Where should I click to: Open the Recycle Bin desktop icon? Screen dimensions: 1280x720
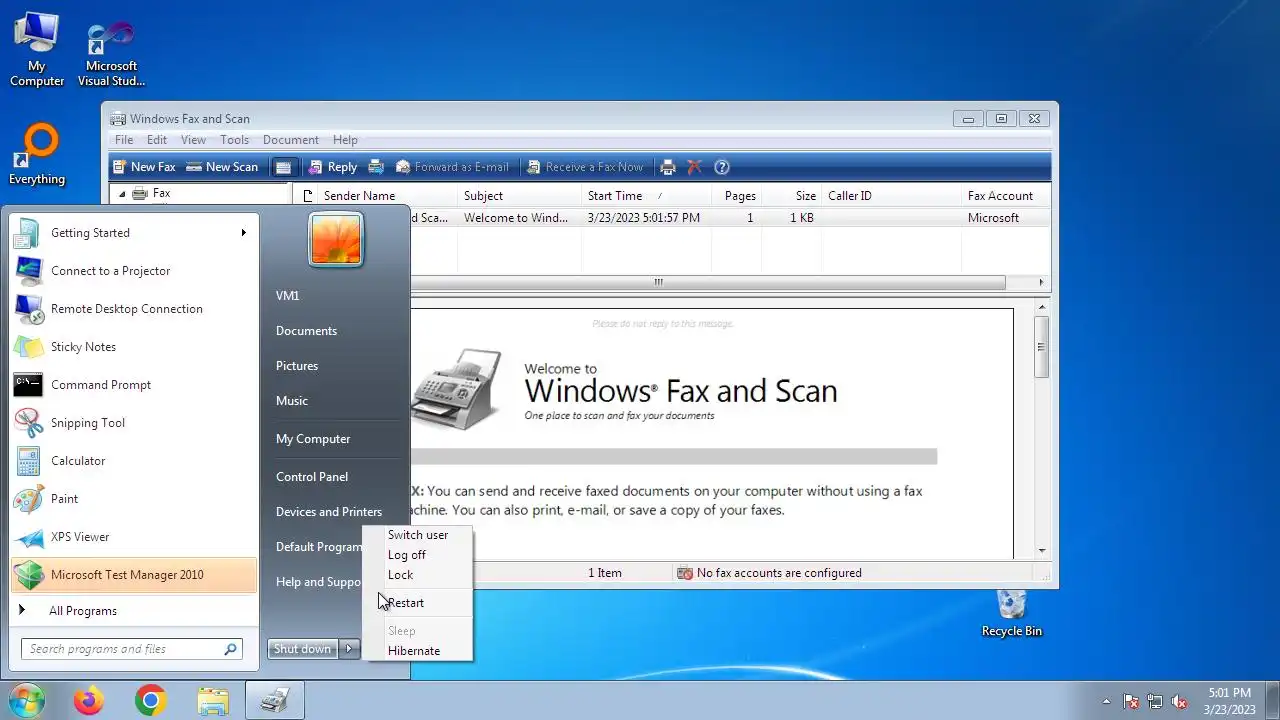click(1012, 613)
